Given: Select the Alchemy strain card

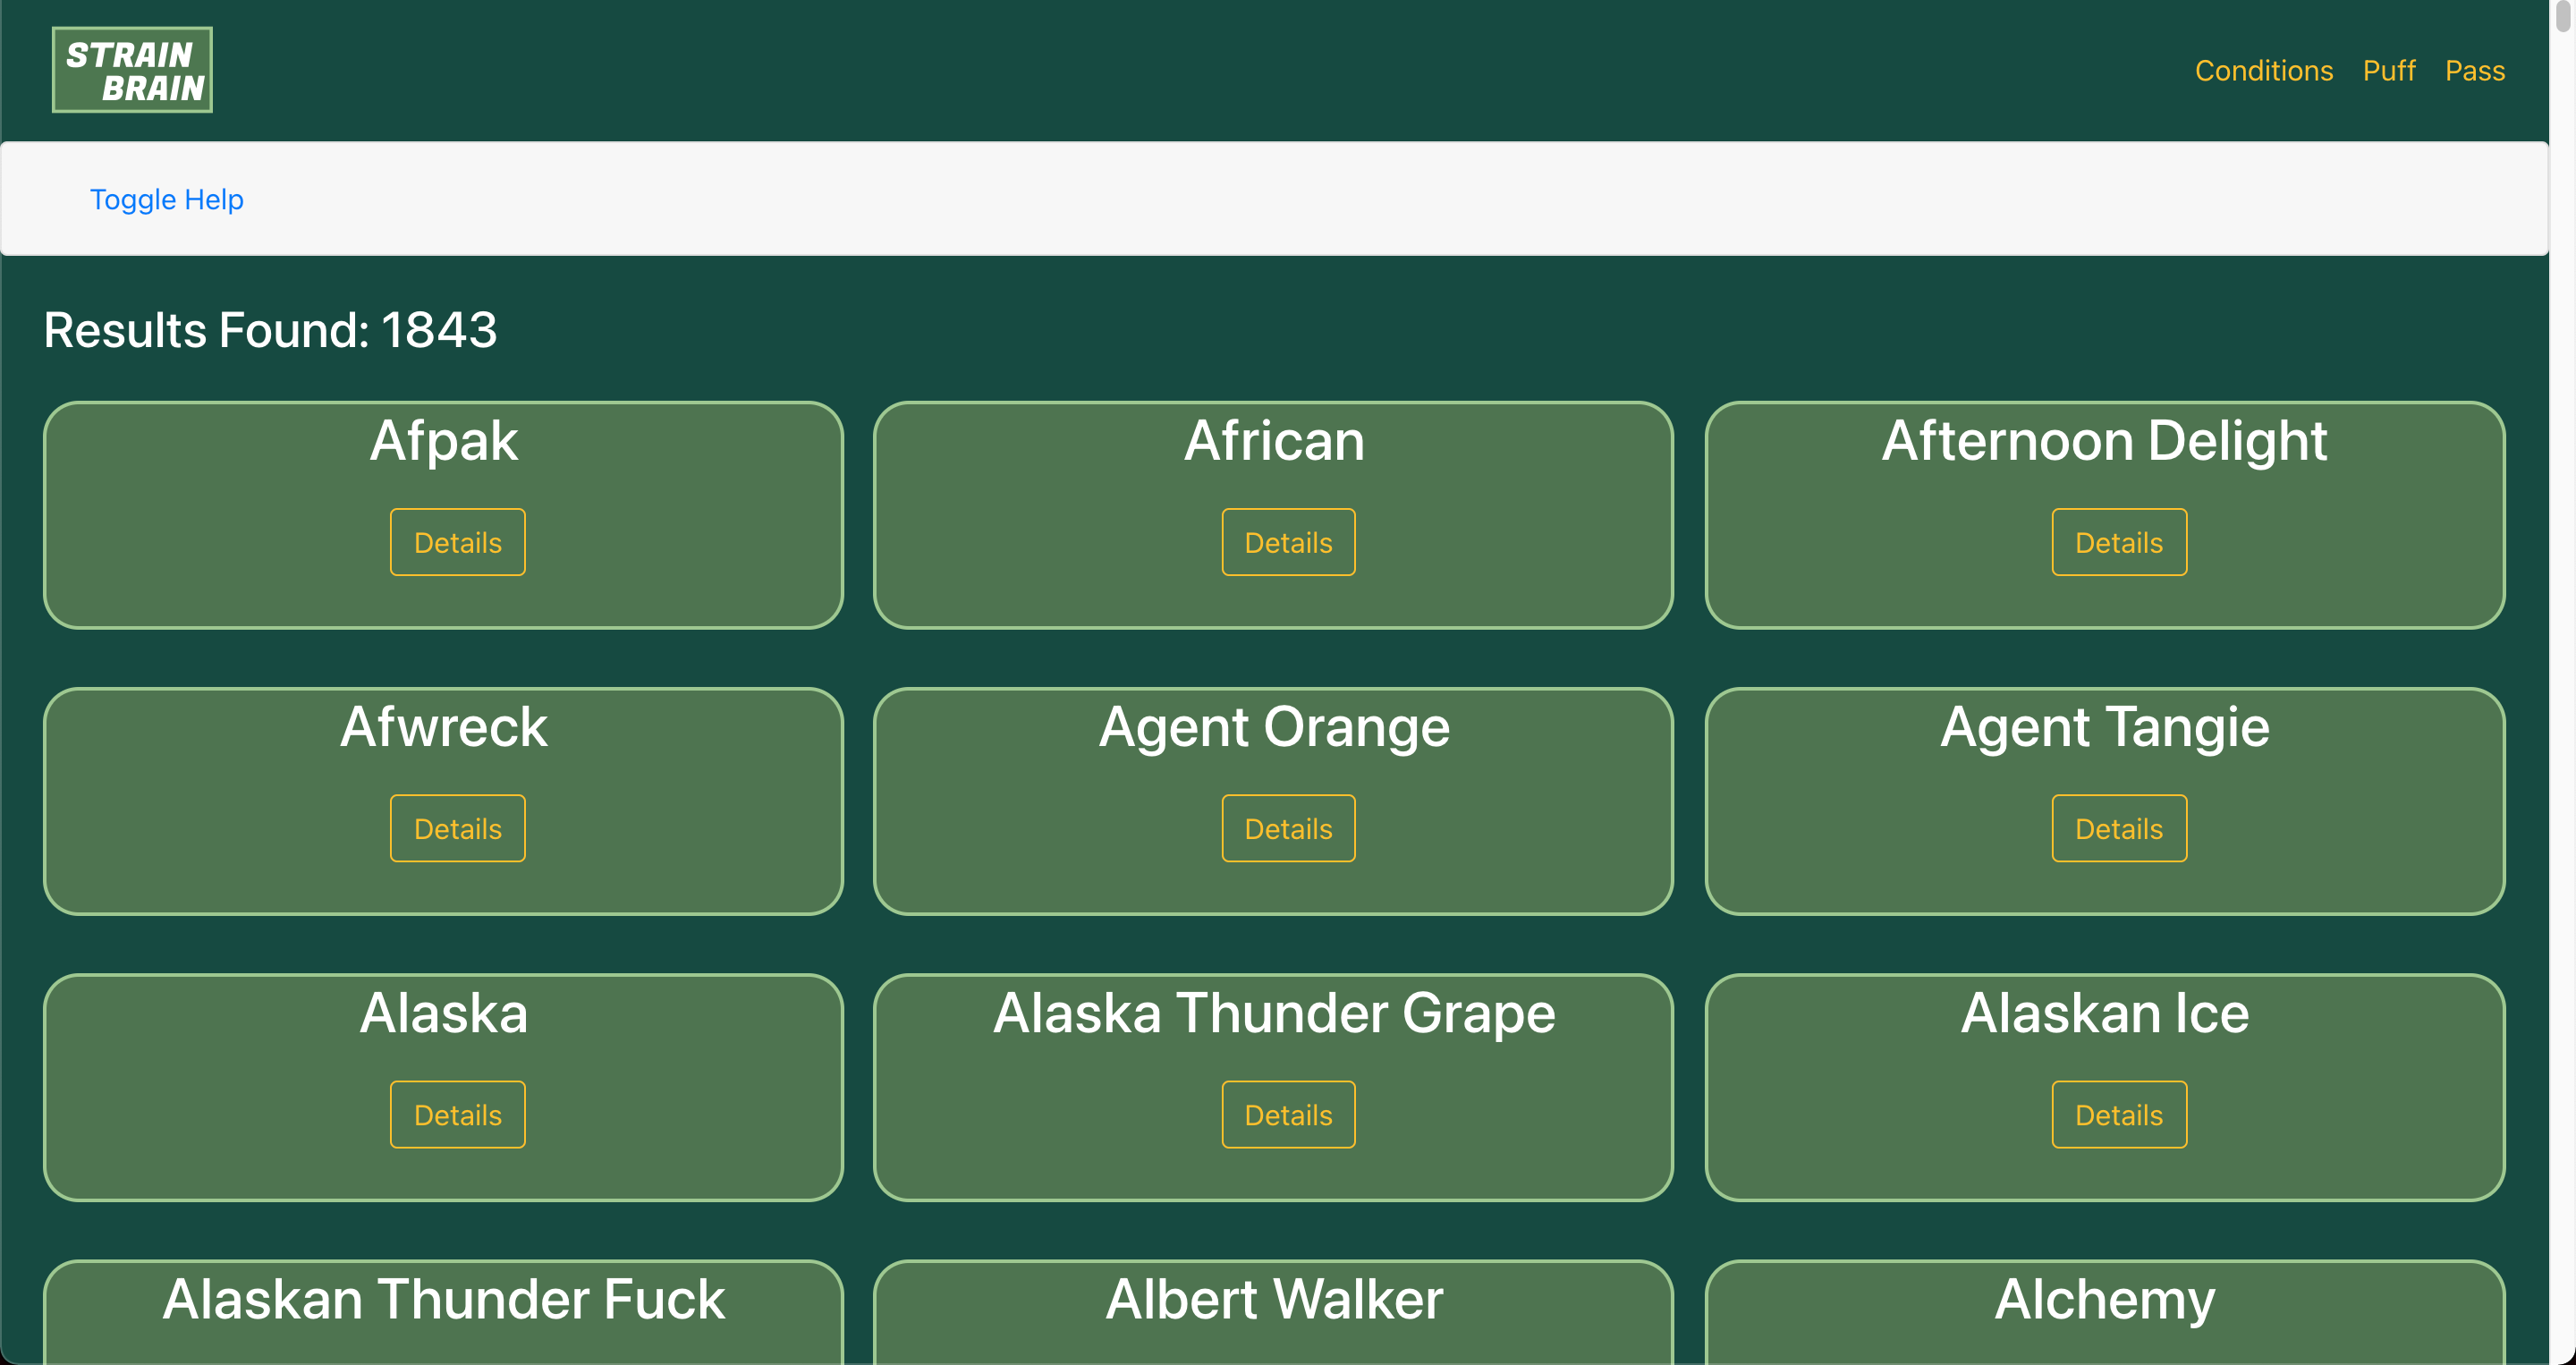Looking at the screenshot, I should click(x=2104, y=1310).
